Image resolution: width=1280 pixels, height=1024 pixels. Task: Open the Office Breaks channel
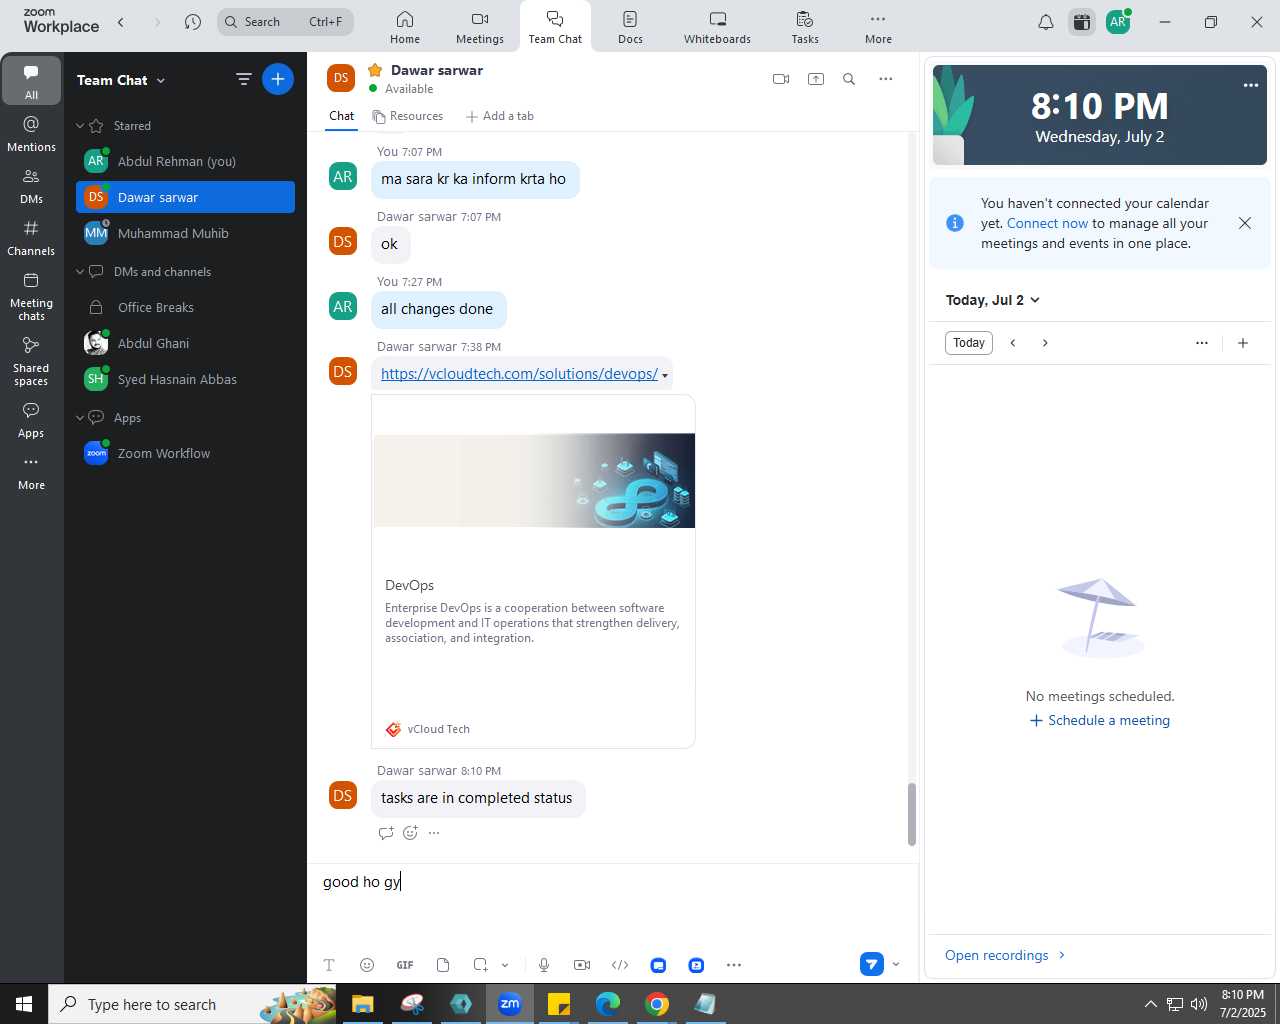pos(185,307)
